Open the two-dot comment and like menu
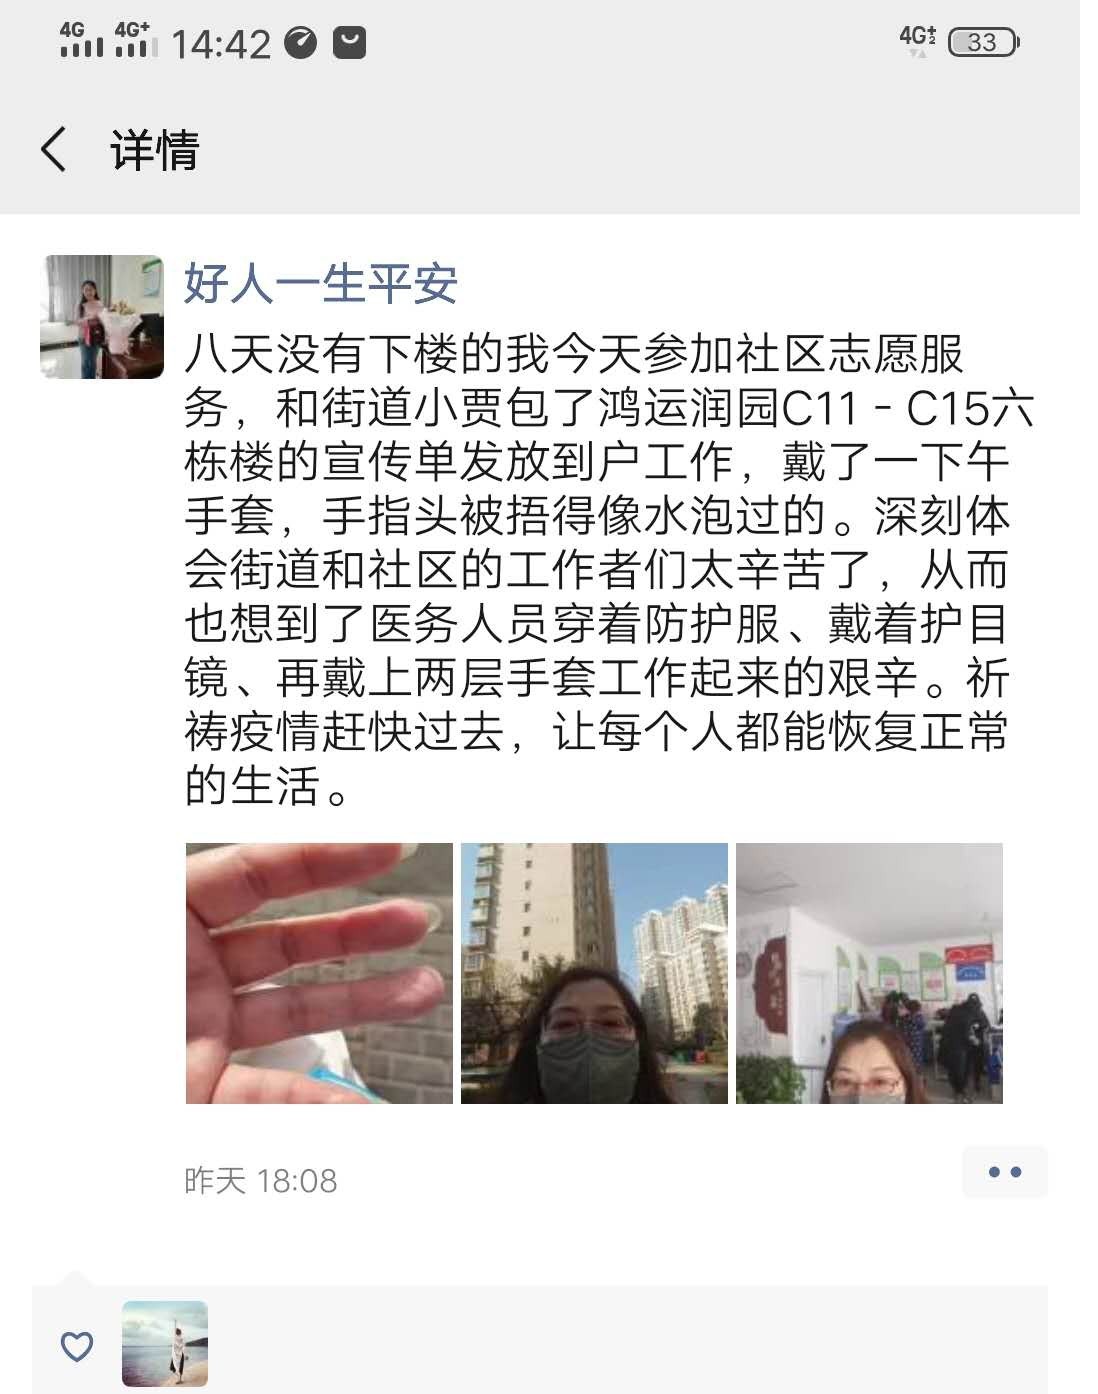 1004,1172
